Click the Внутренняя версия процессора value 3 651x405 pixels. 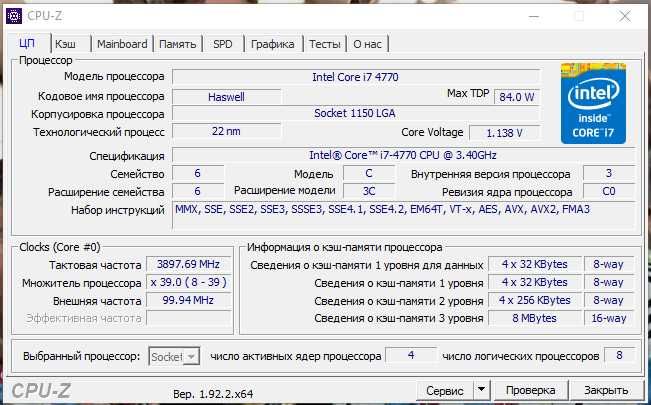pyautogui.click(x=609, y=173)
